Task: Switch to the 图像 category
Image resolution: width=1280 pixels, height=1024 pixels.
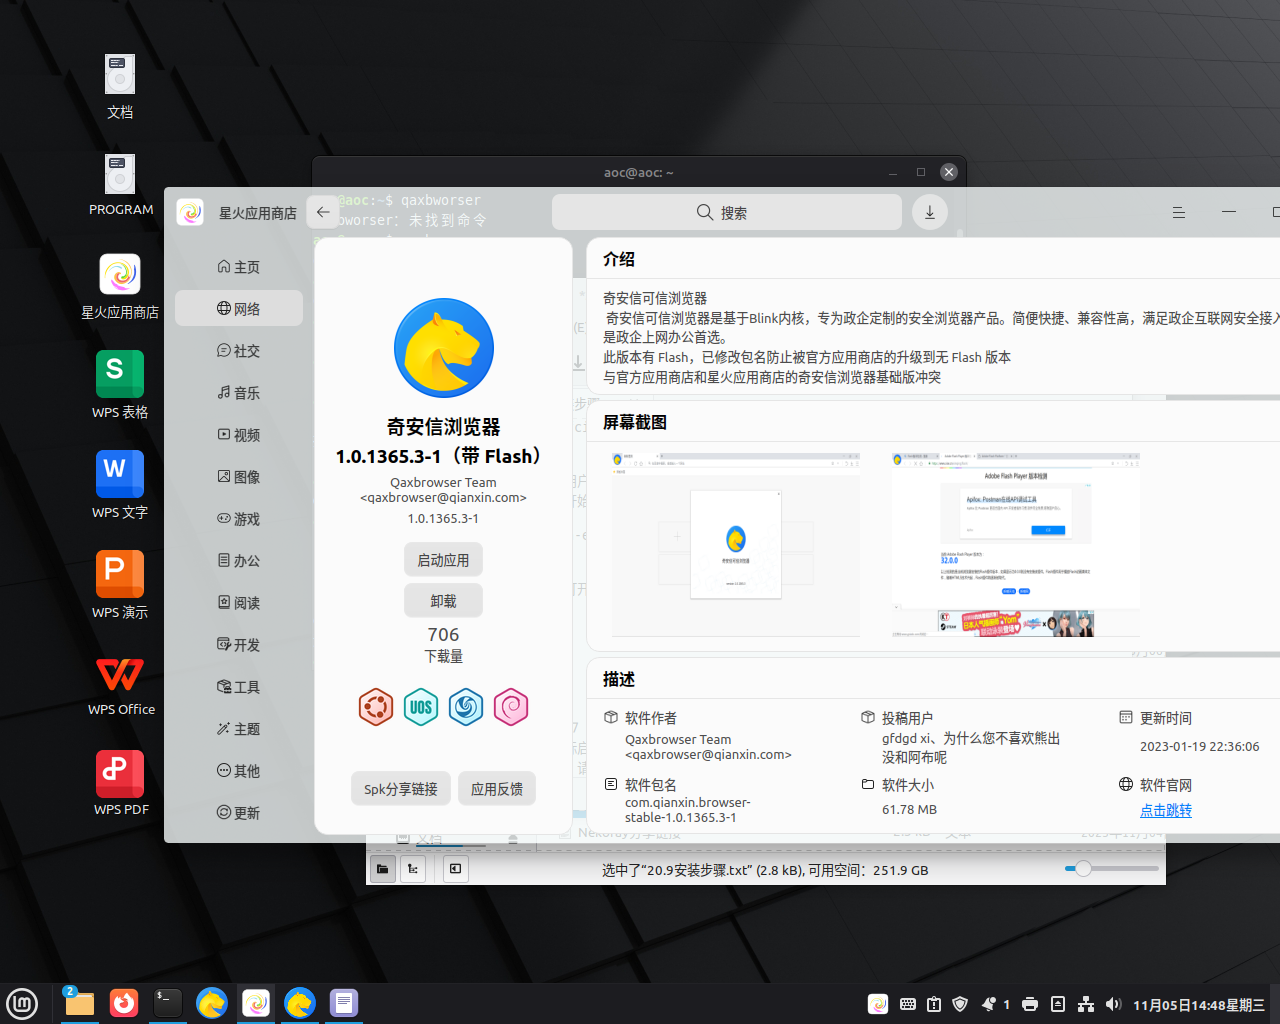Action: pos(239,477)
